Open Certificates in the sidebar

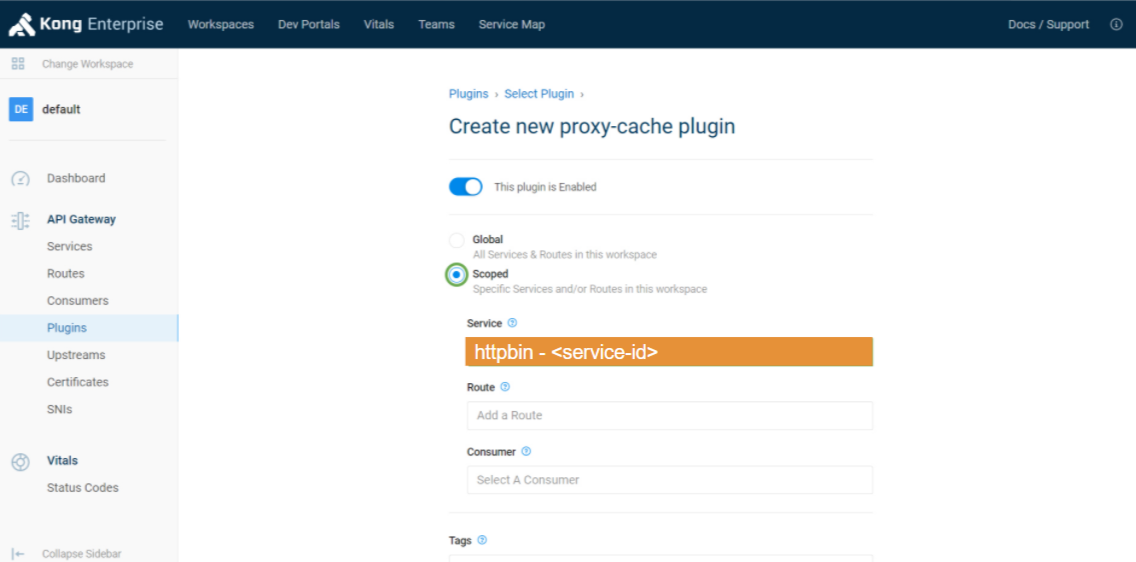click(78, 382)
